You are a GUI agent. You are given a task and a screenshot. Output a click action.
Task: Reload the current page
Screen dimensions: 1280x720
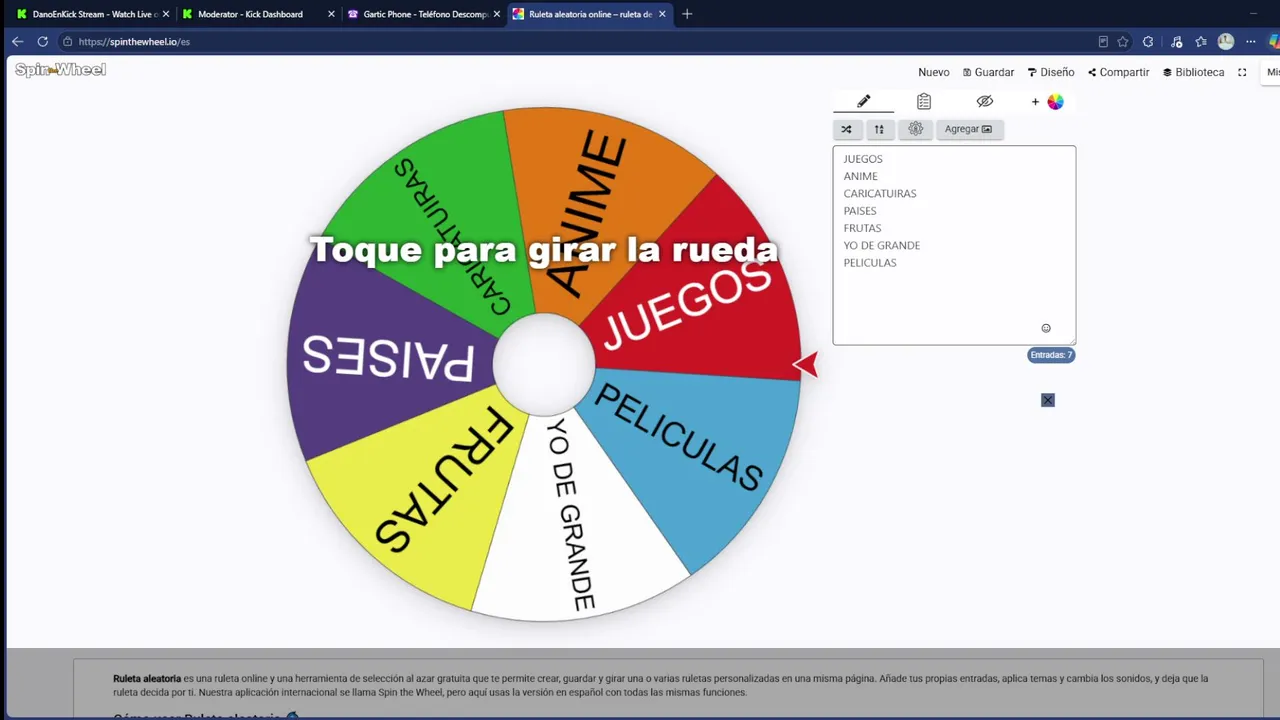pyautogui.click(x=42, y=42)
